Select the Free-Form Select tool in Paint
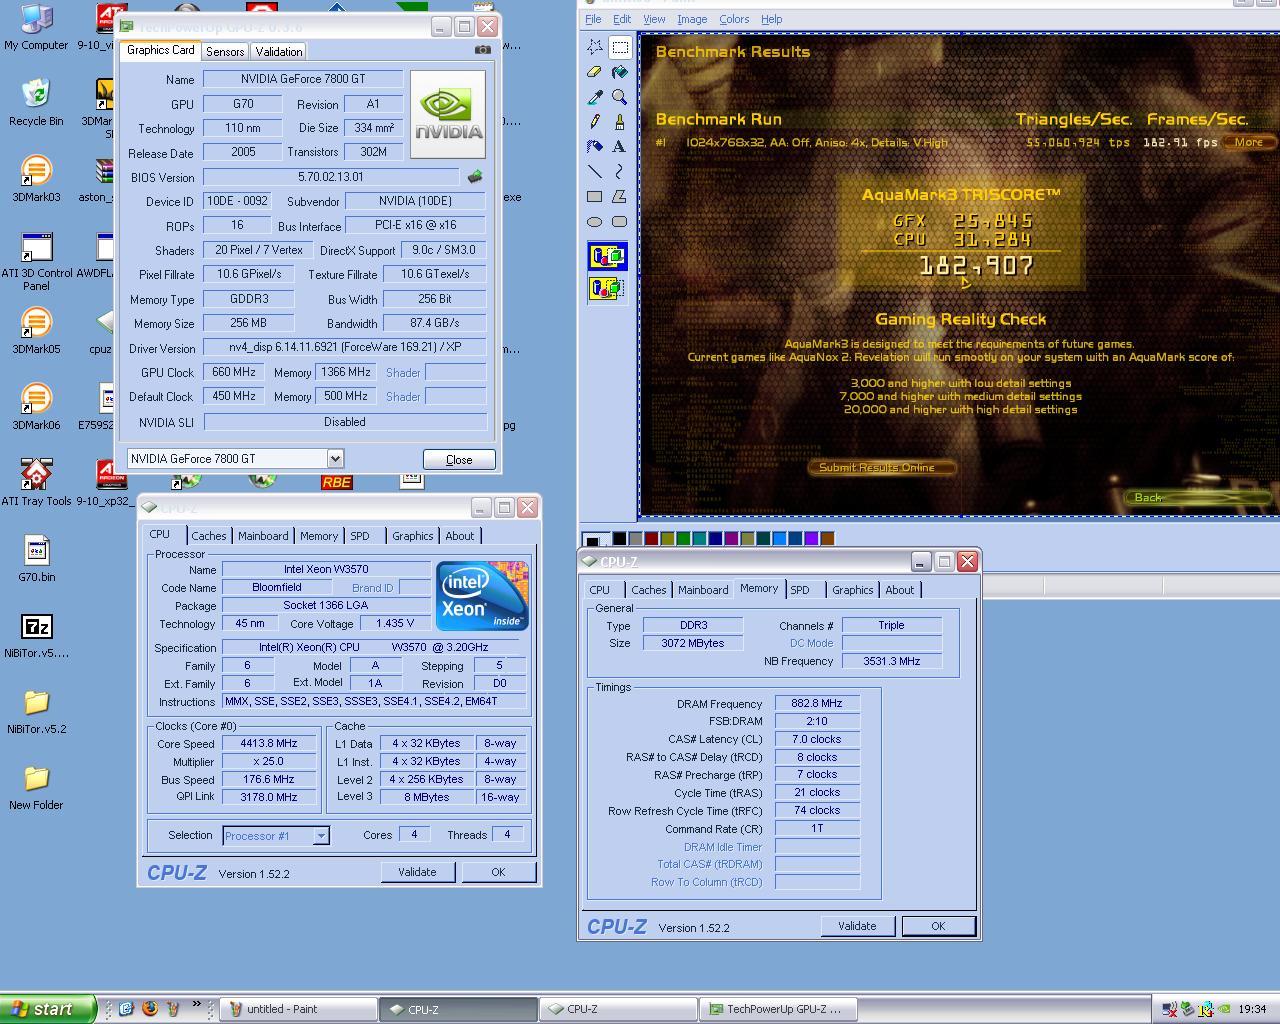This screenshot has width=1280, height=1024. (x=595, y=47)
